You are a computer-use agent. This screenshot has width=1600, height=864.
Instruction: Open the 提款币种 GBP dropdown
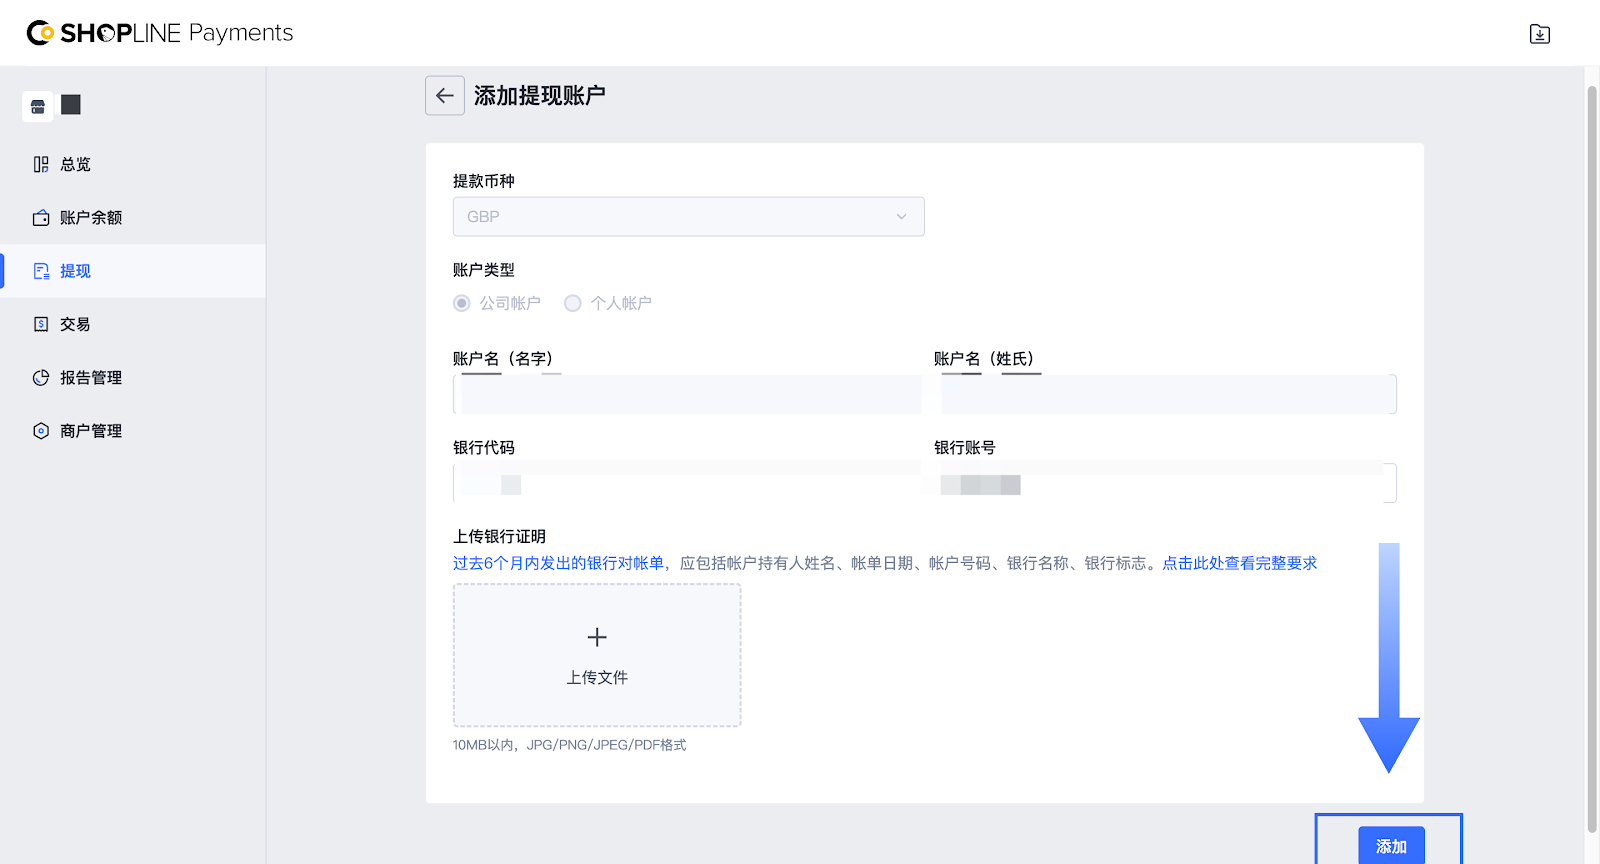coord(688,217)
